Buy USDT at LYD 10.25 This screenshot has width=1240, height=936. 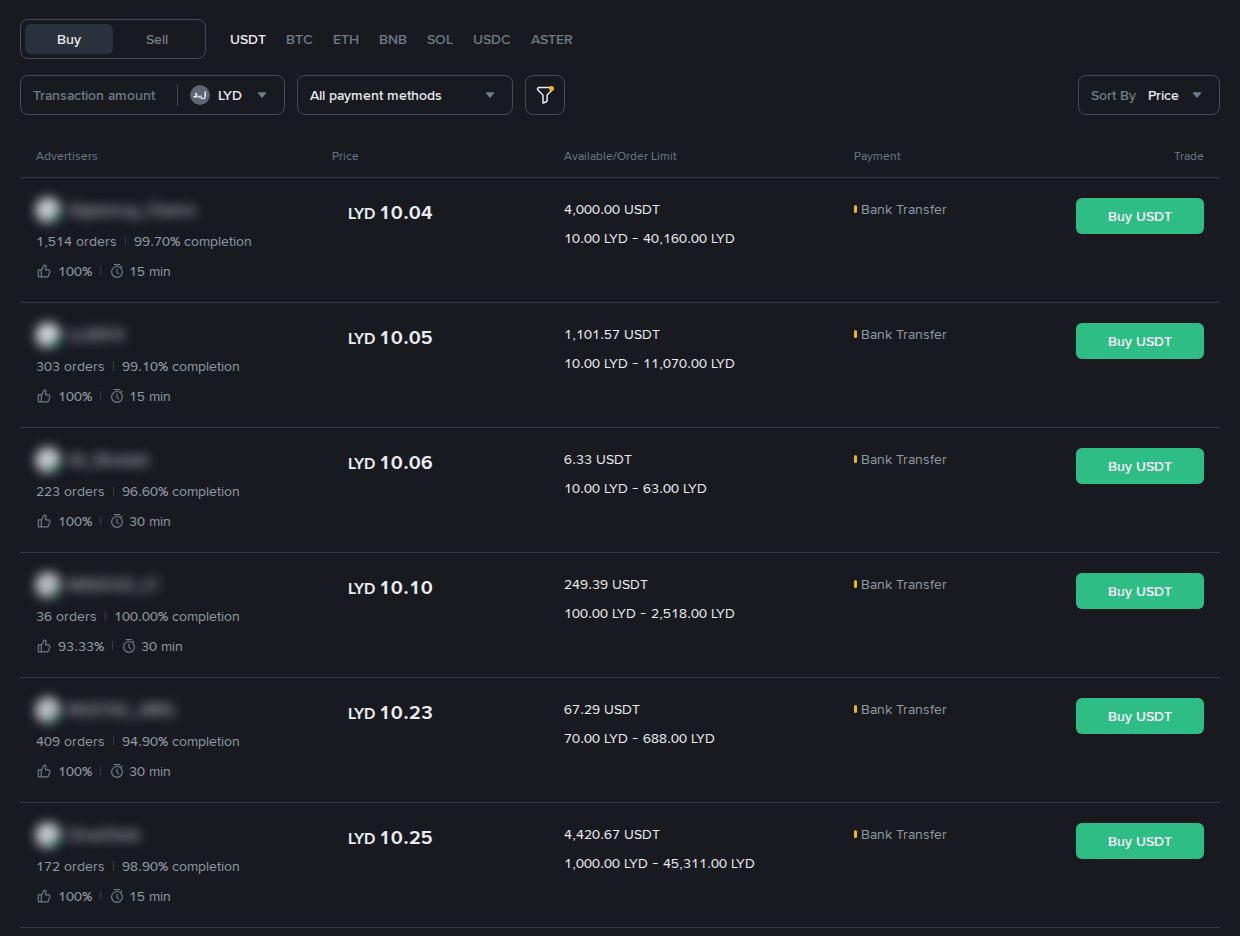(x=1140, y=841)
